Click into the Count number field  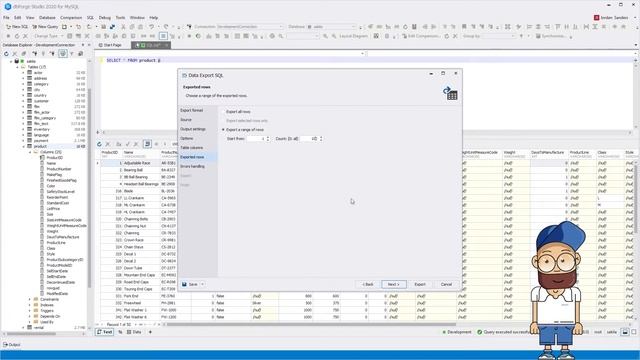[309, 139]
